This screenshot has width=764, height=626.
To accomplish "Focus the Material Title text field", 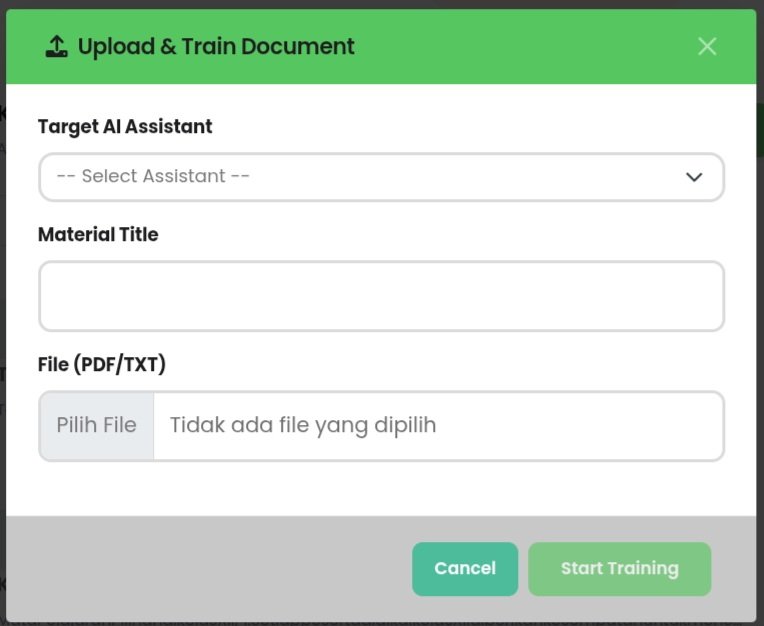I will 380,296.
